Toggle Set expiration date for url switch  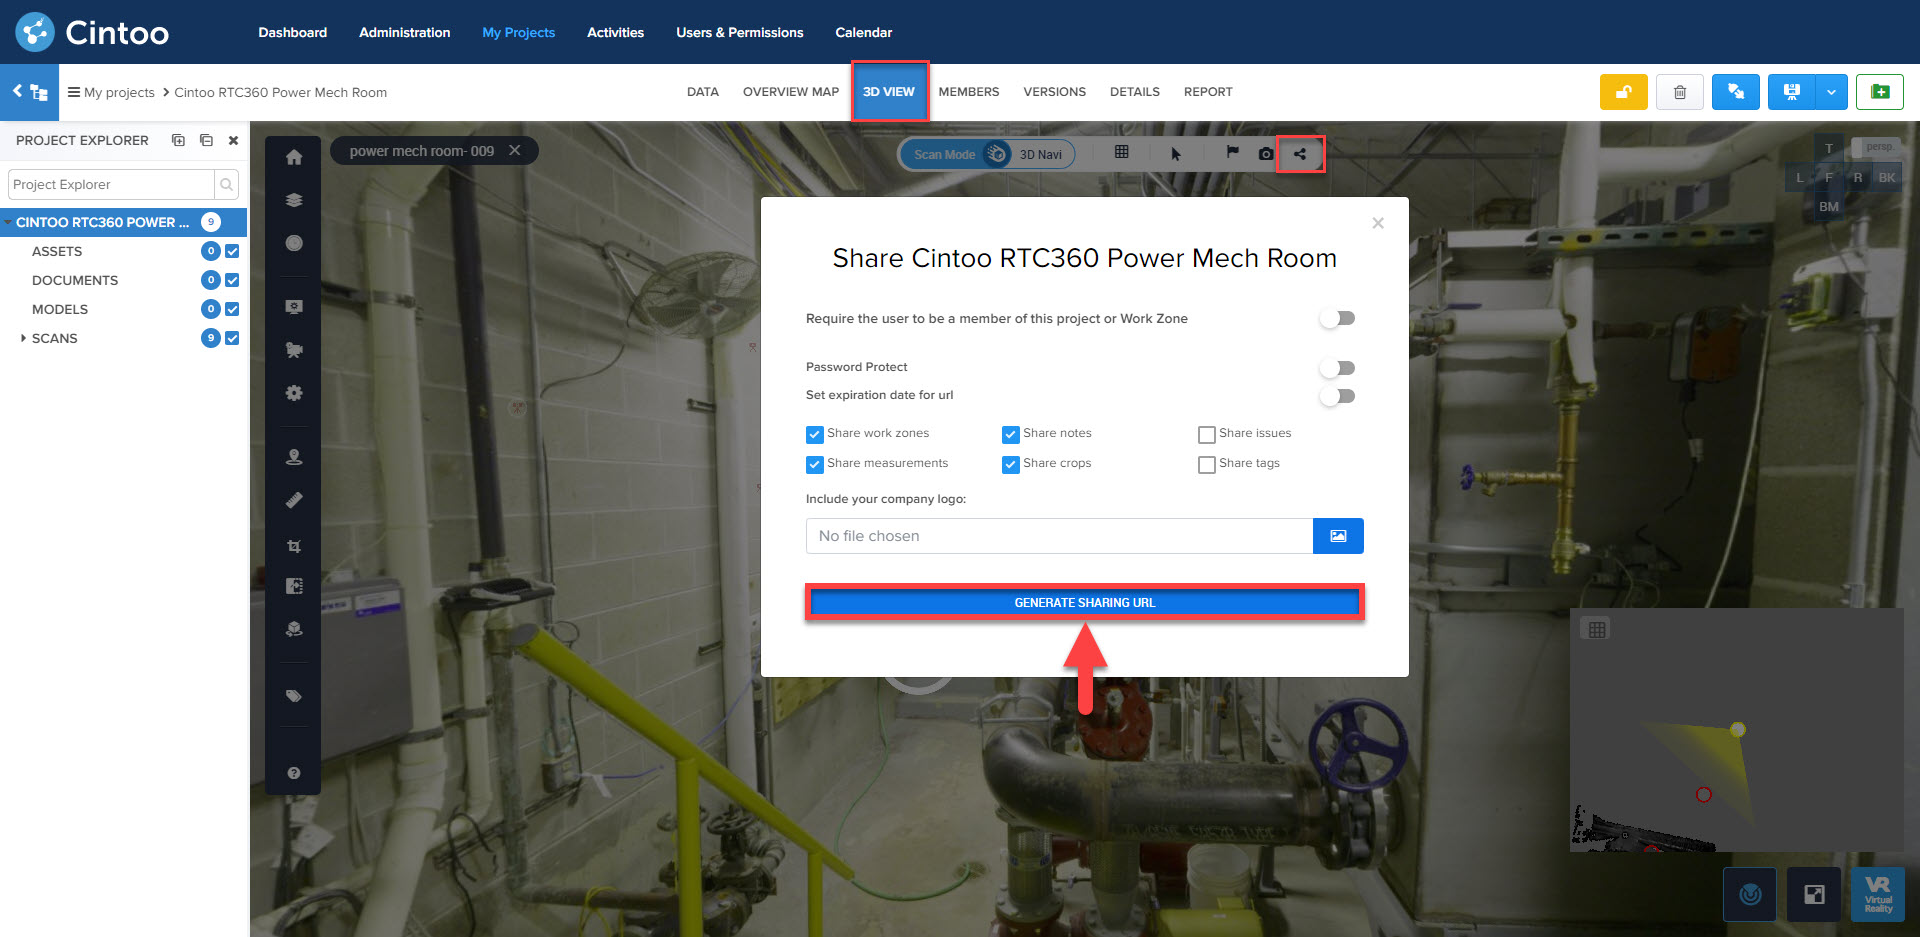click(1337, 396)
